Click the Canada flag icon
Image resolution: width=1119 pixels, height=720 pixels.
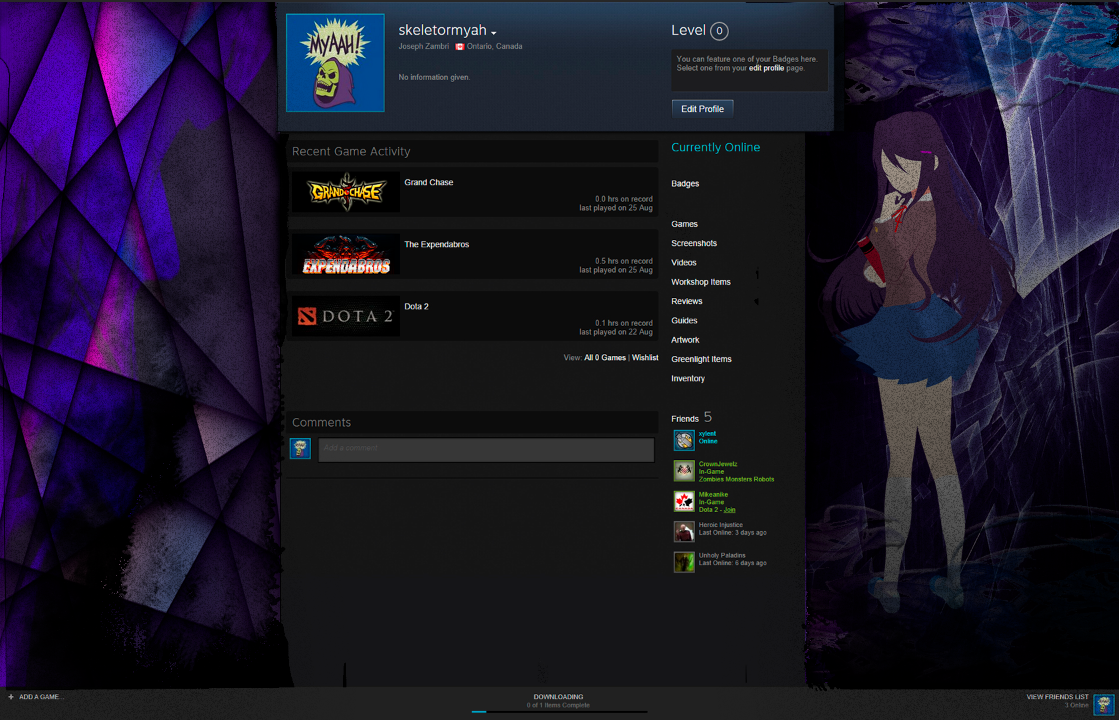click(460, 47)
